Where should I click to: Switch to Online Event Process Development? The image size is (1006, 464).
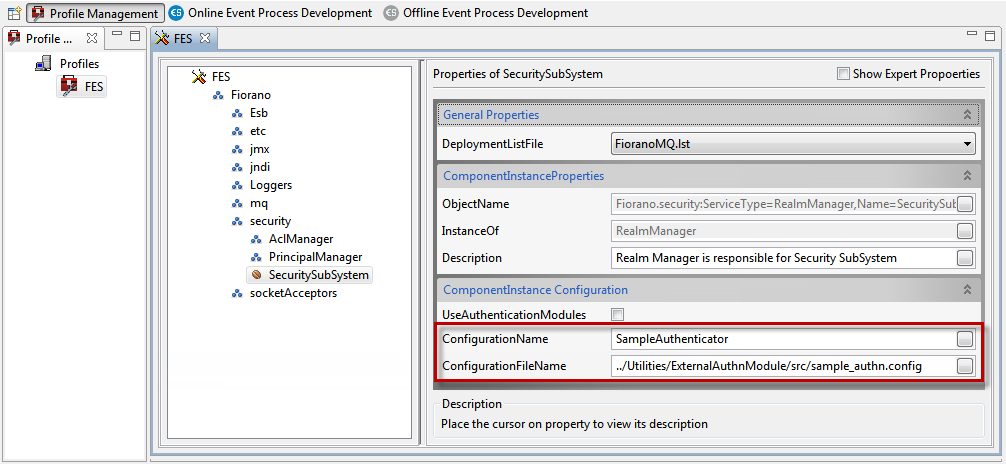click(x=271, y=13)
